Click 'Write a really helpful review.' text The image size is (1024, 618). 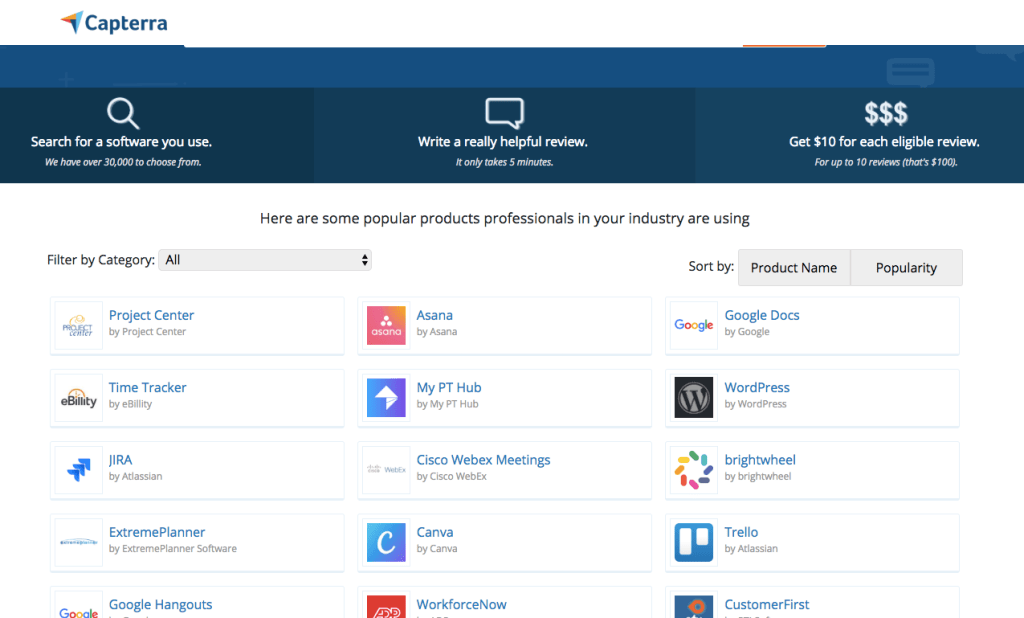tap(503, 142)
